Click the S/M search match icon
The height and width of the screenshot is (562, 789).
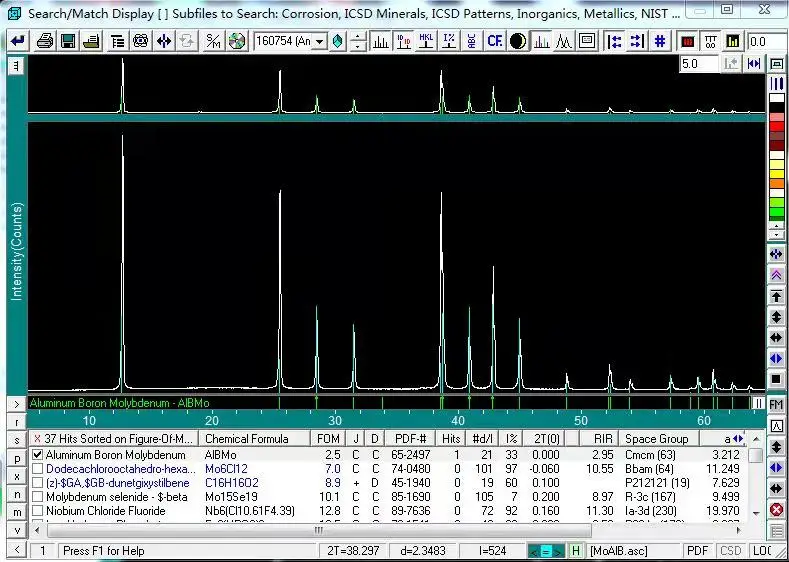pyautogui.click(x=213, y=41)
